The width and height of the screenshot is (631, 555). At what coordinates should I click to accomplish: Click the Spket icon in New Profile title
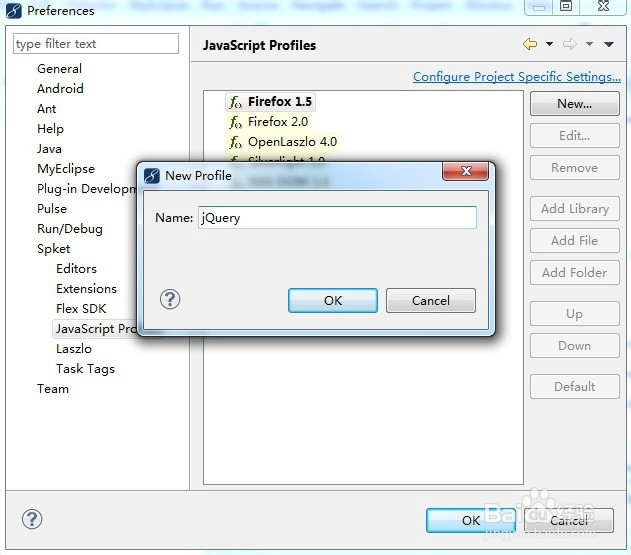pyautogui.click(x=152, y=176)
